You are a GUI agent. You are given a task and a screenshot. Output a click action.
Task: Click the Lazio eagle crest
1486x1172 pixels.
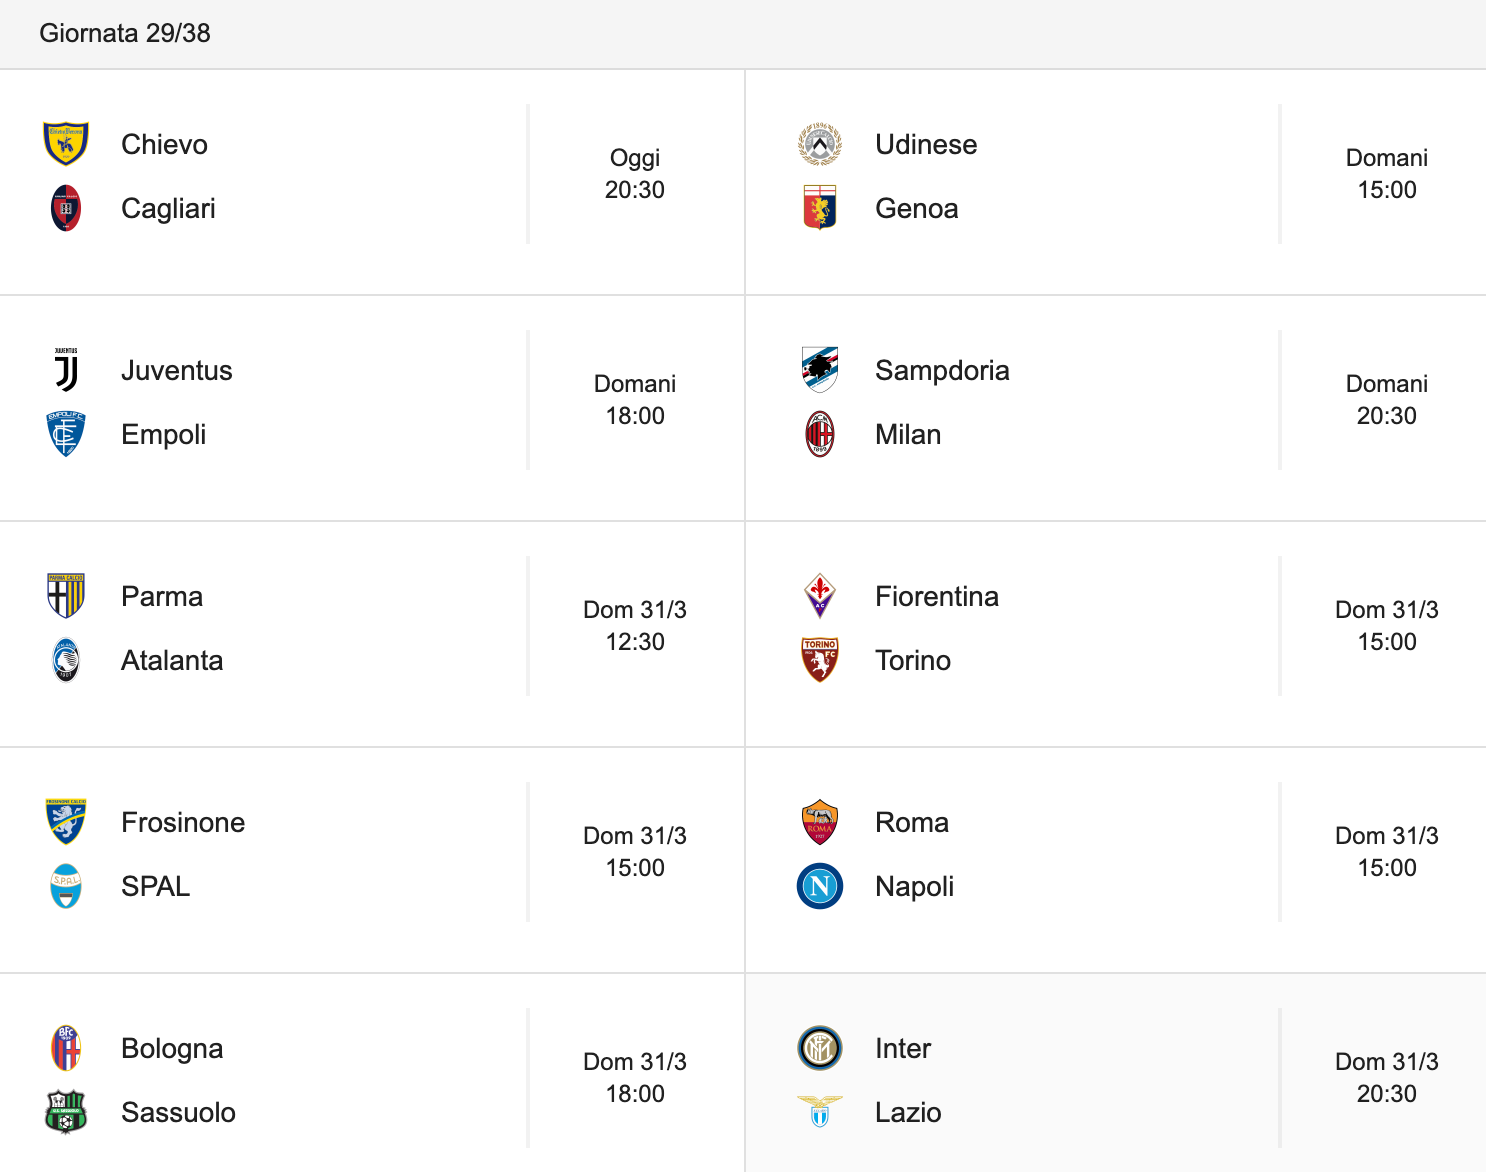pos(820,1112)
